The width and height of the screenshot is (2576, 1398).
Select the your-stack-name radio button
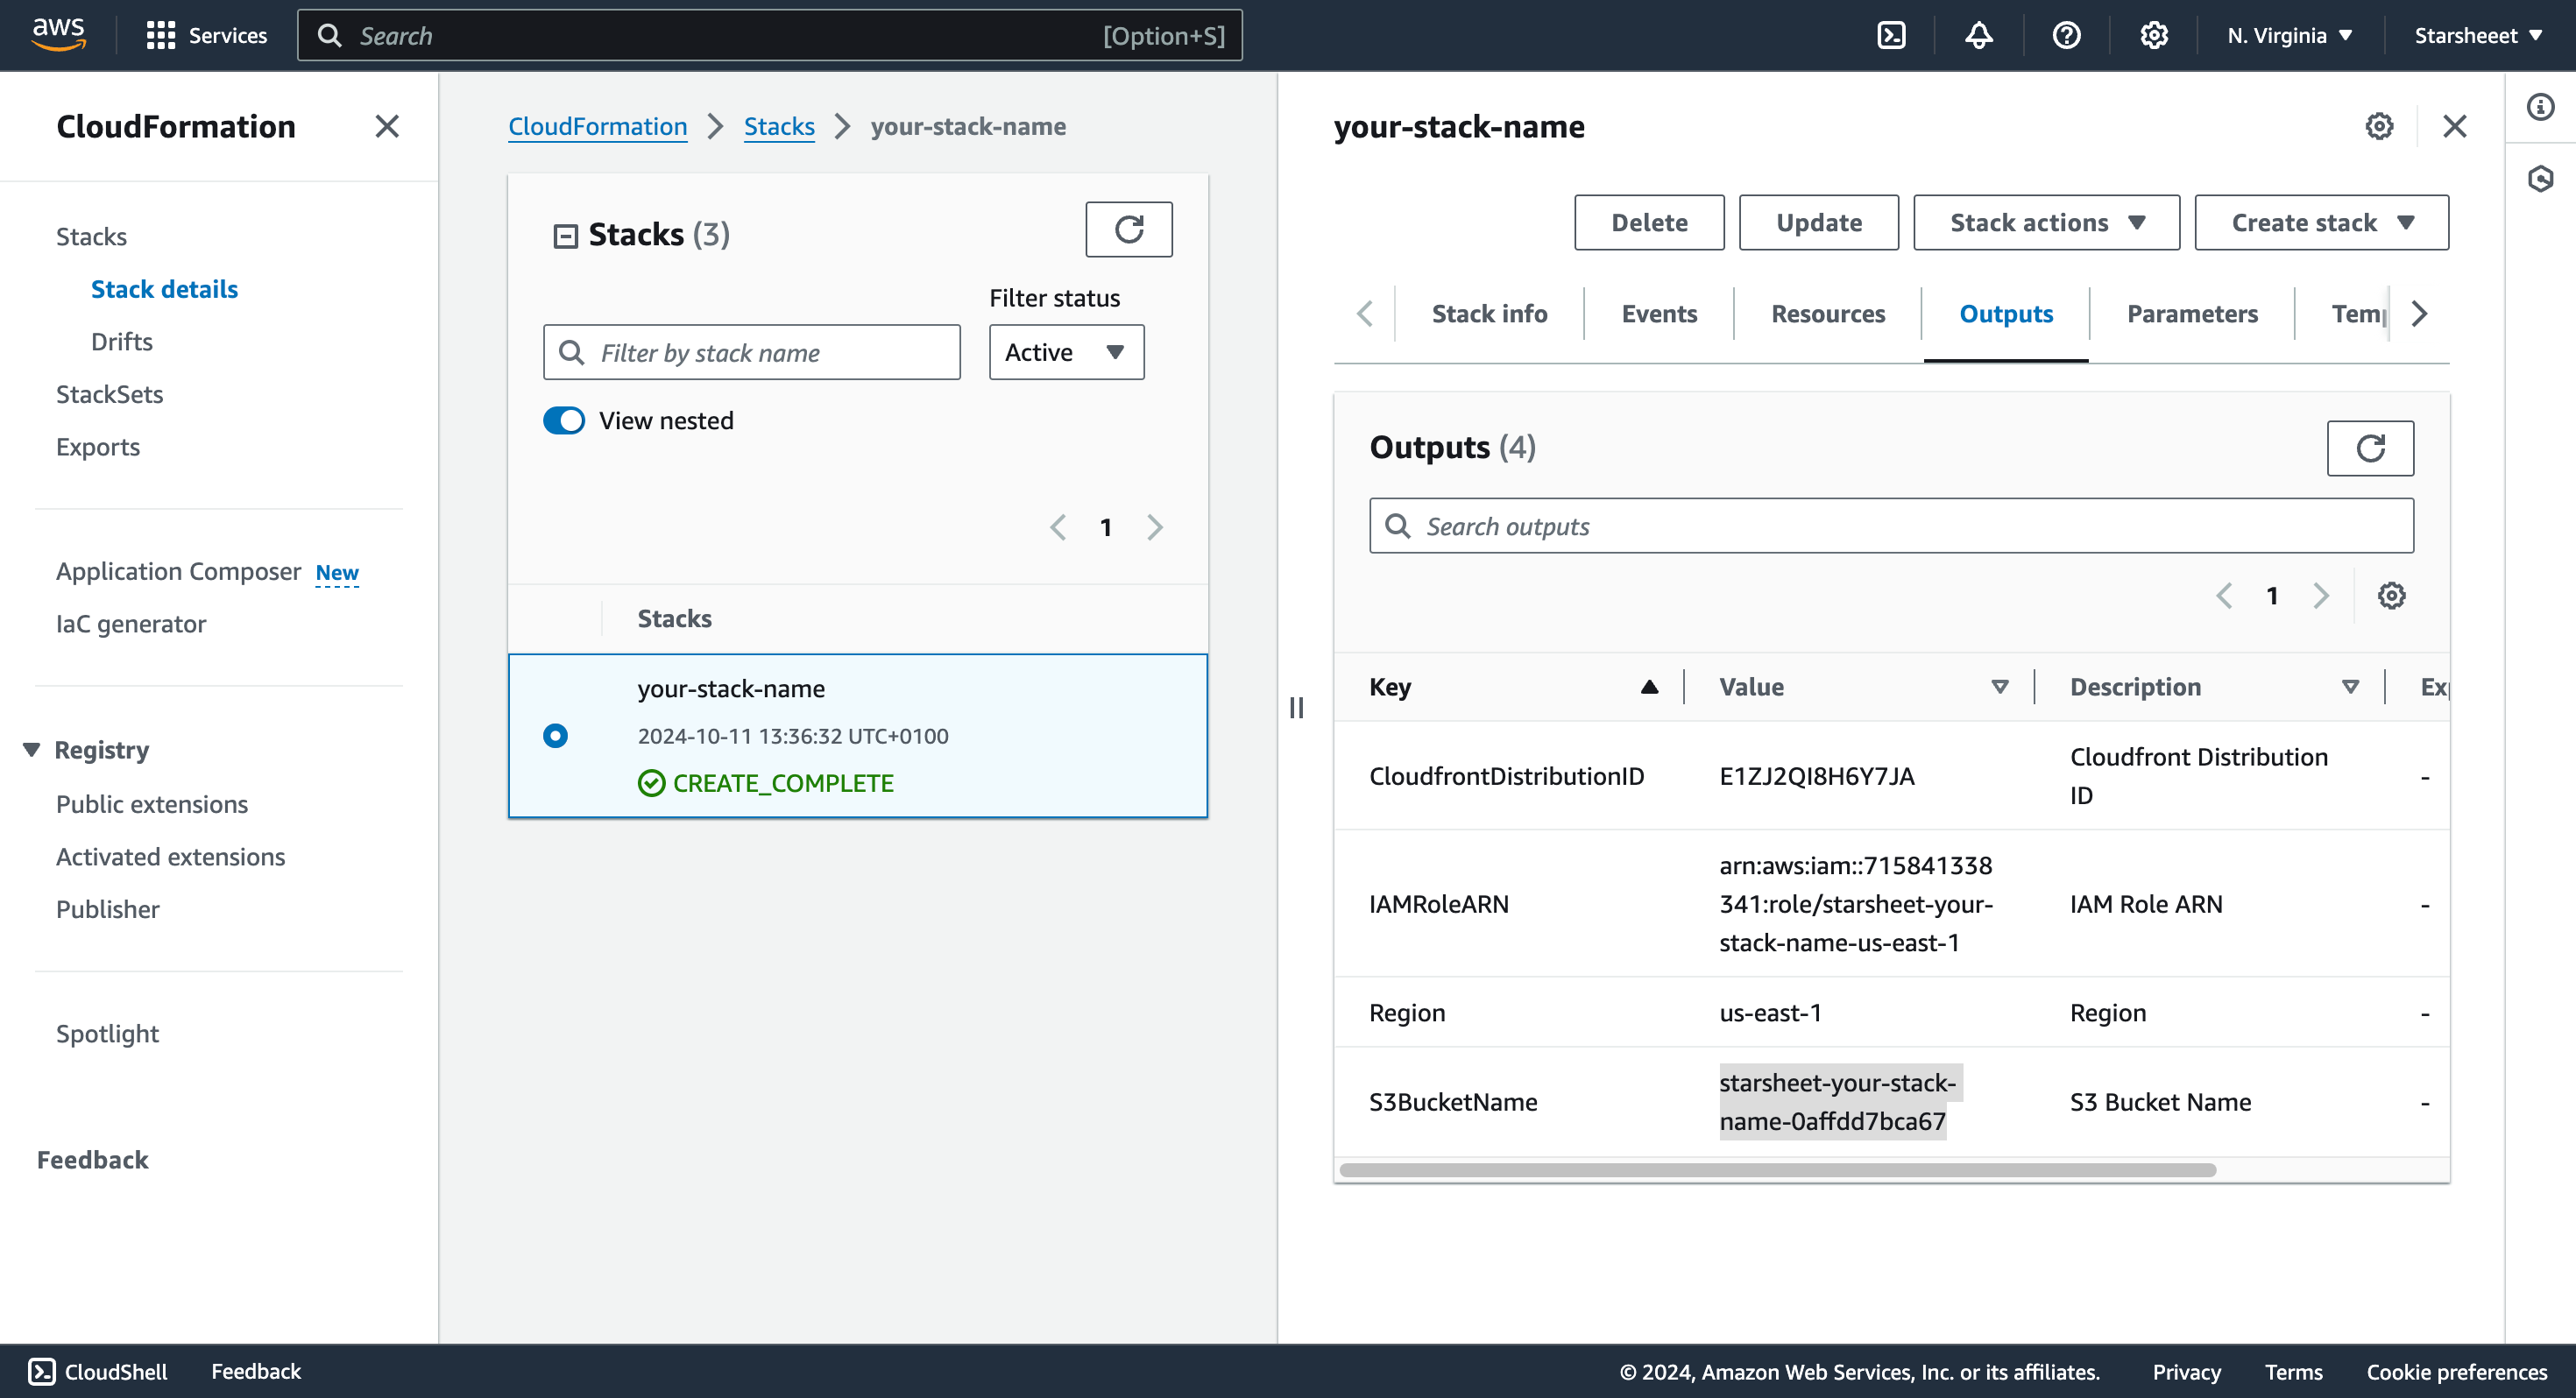pos(555,736)
